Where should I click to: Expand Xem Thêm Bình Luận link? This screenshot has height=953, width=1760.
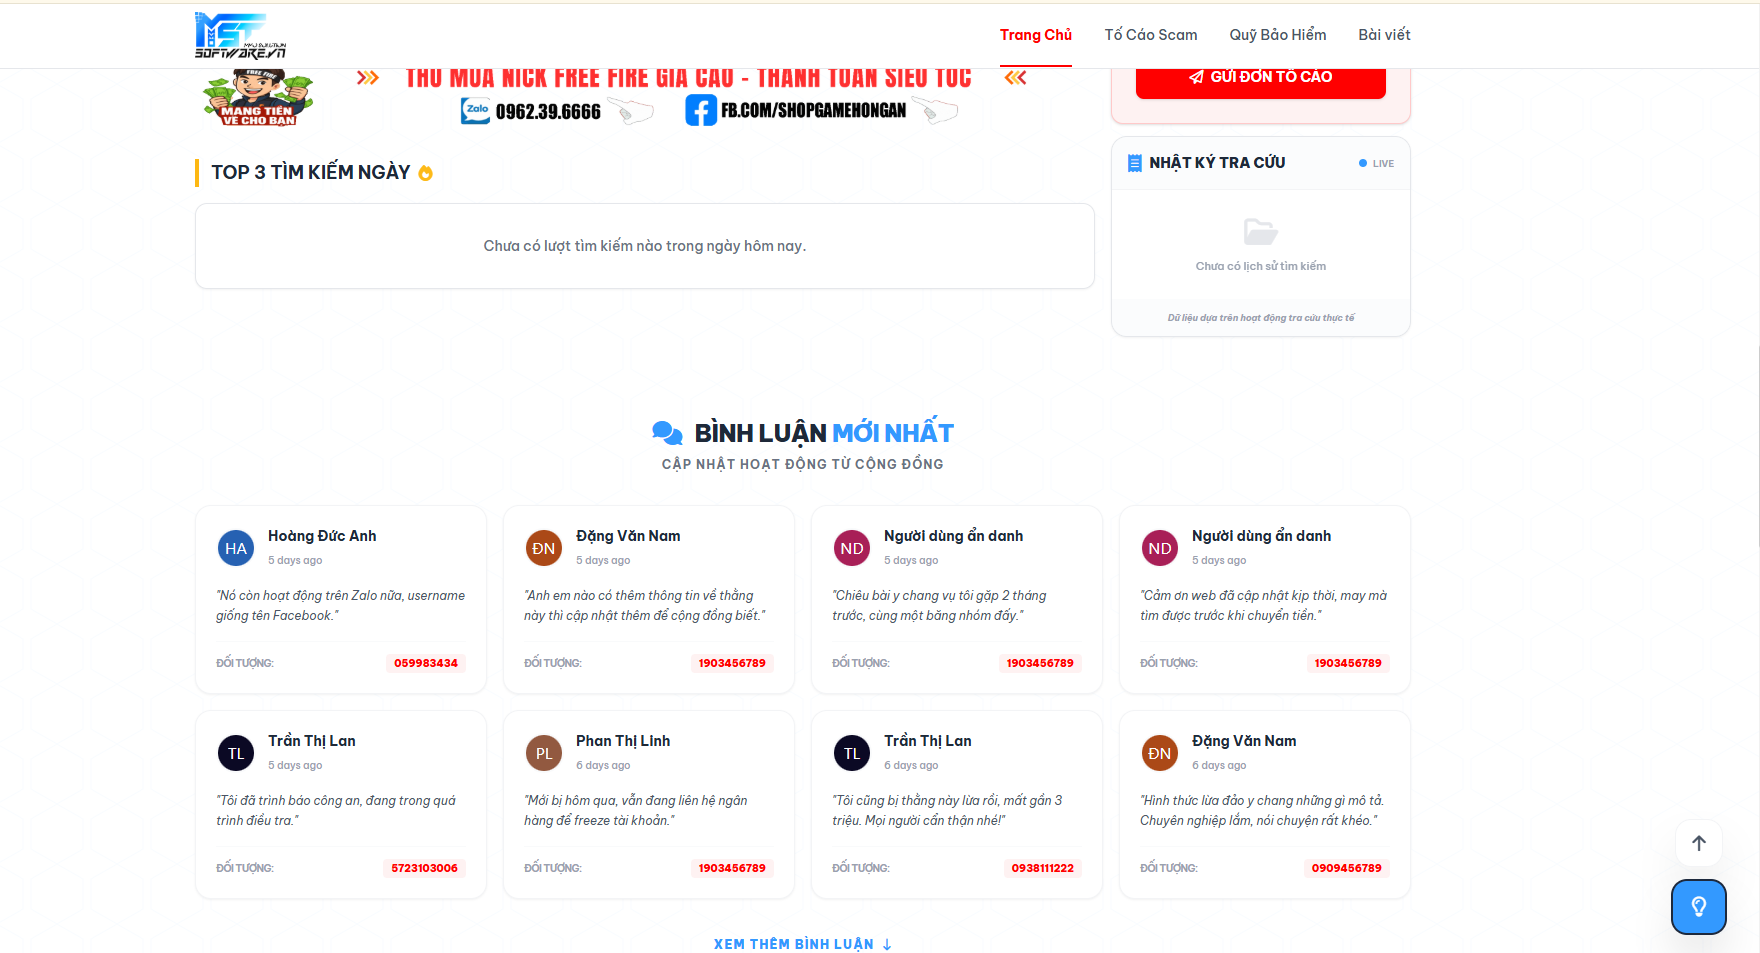[803, 944]
